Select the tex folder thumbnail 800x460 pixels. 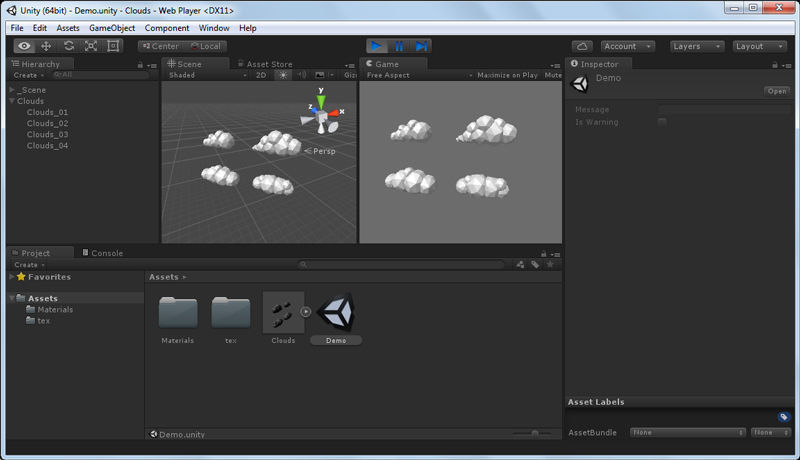(231, 312)
